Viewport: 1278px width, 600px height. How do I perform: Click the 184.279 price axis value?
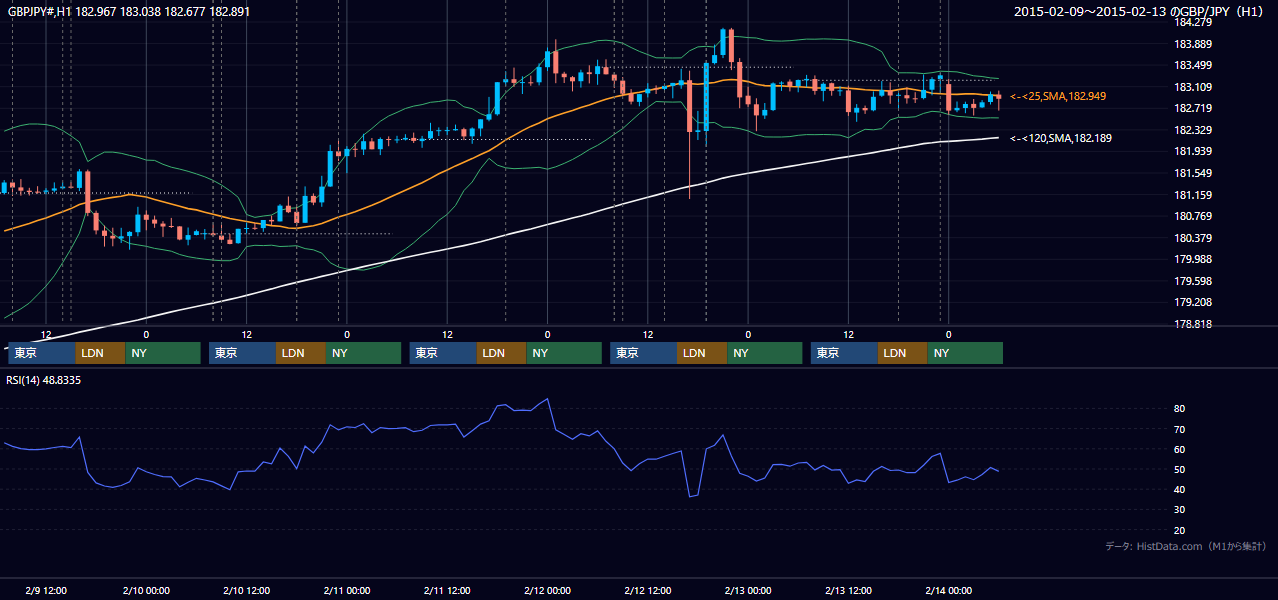click(x=1192, y=22)
